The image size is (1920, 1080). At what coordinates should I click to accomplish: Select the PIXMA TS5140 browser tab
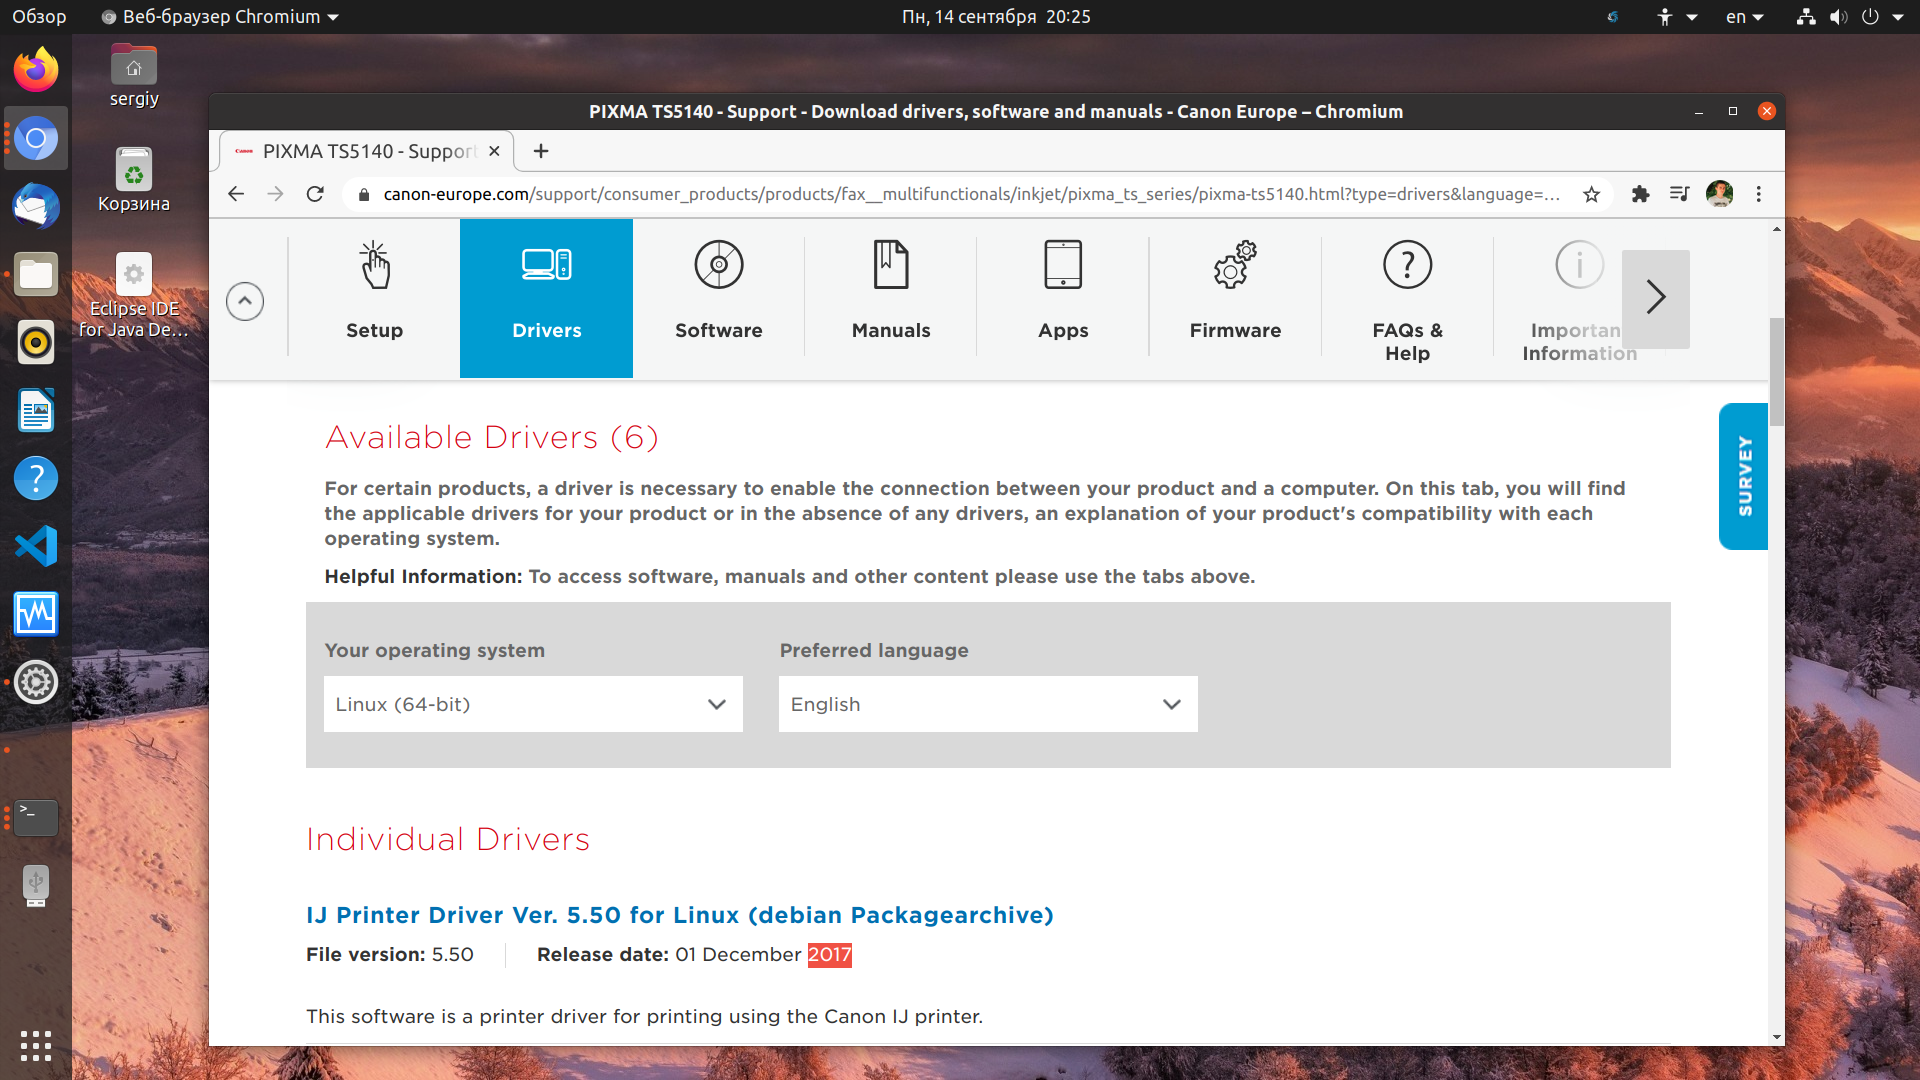[366, 151]
